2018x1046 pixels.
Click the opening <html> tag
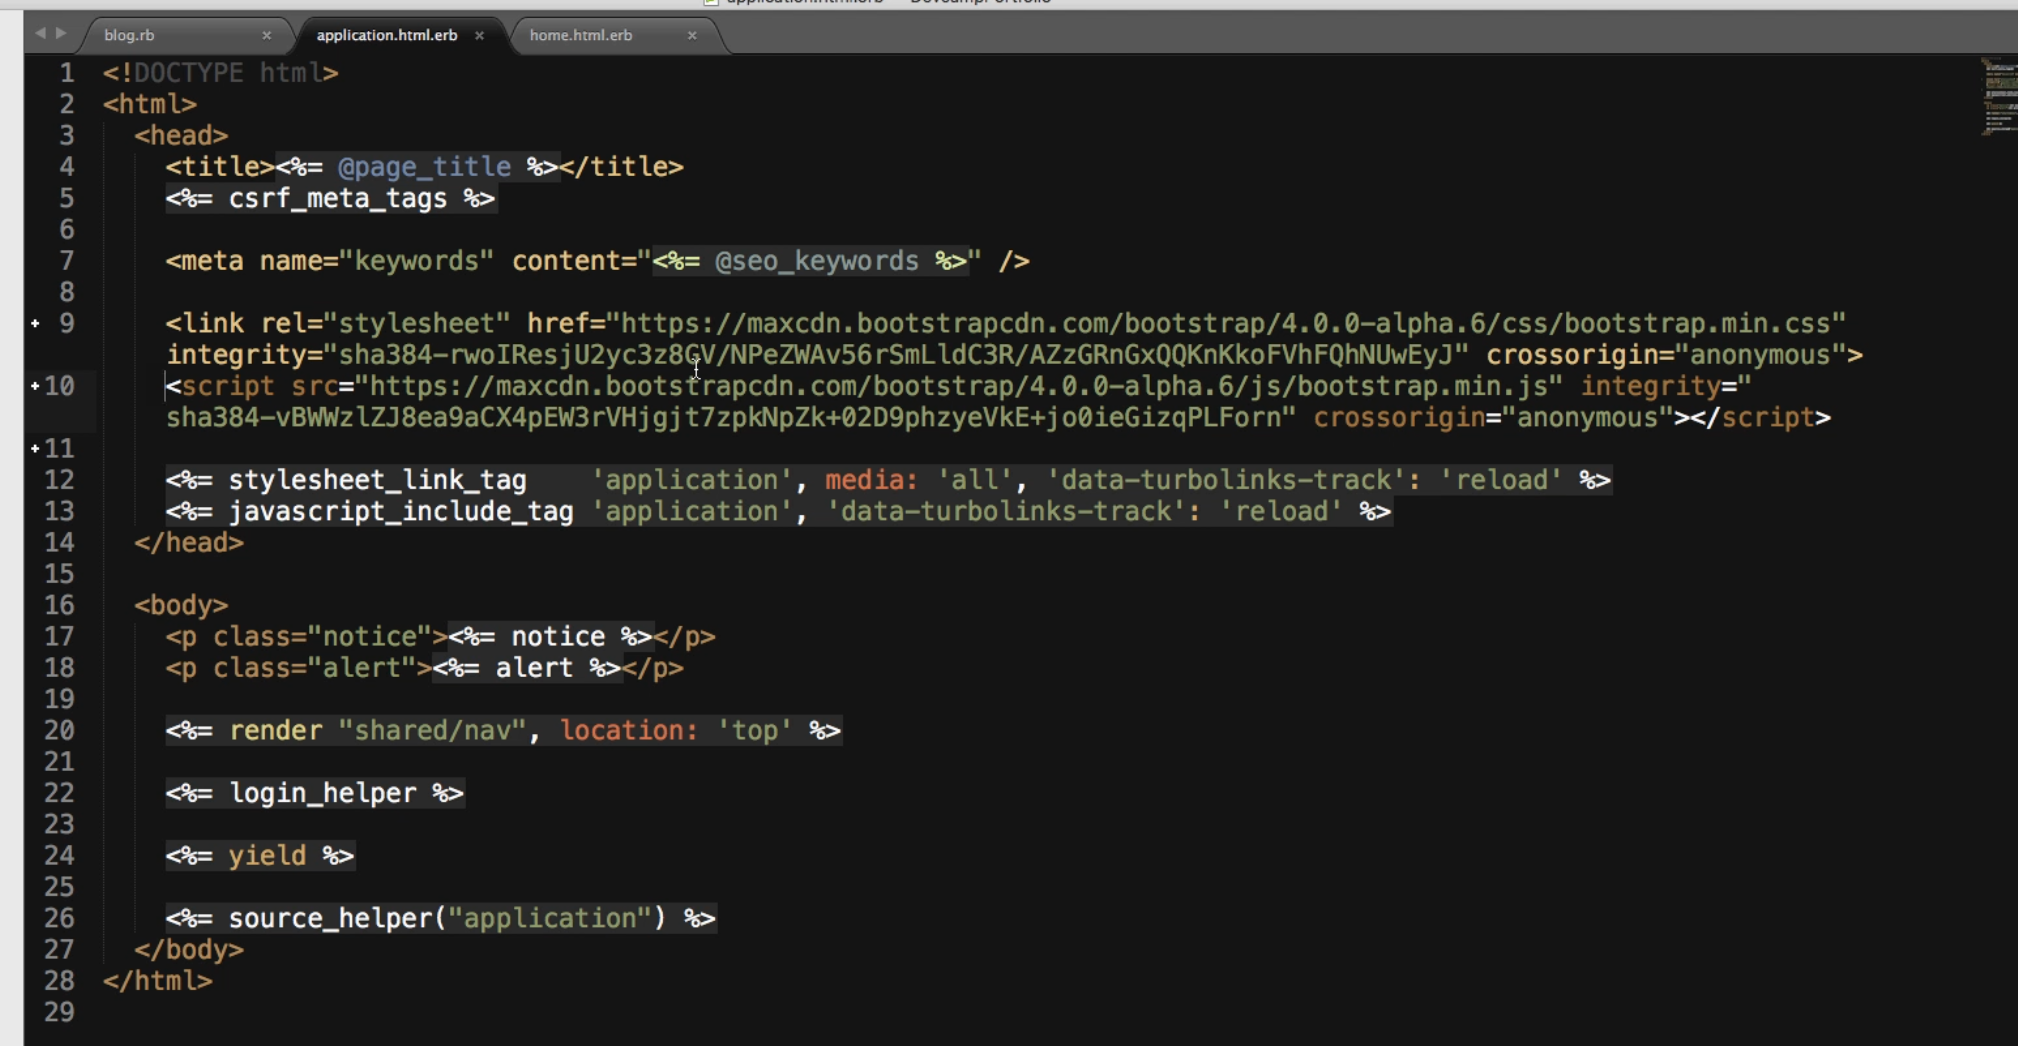[x=150, y=104]
